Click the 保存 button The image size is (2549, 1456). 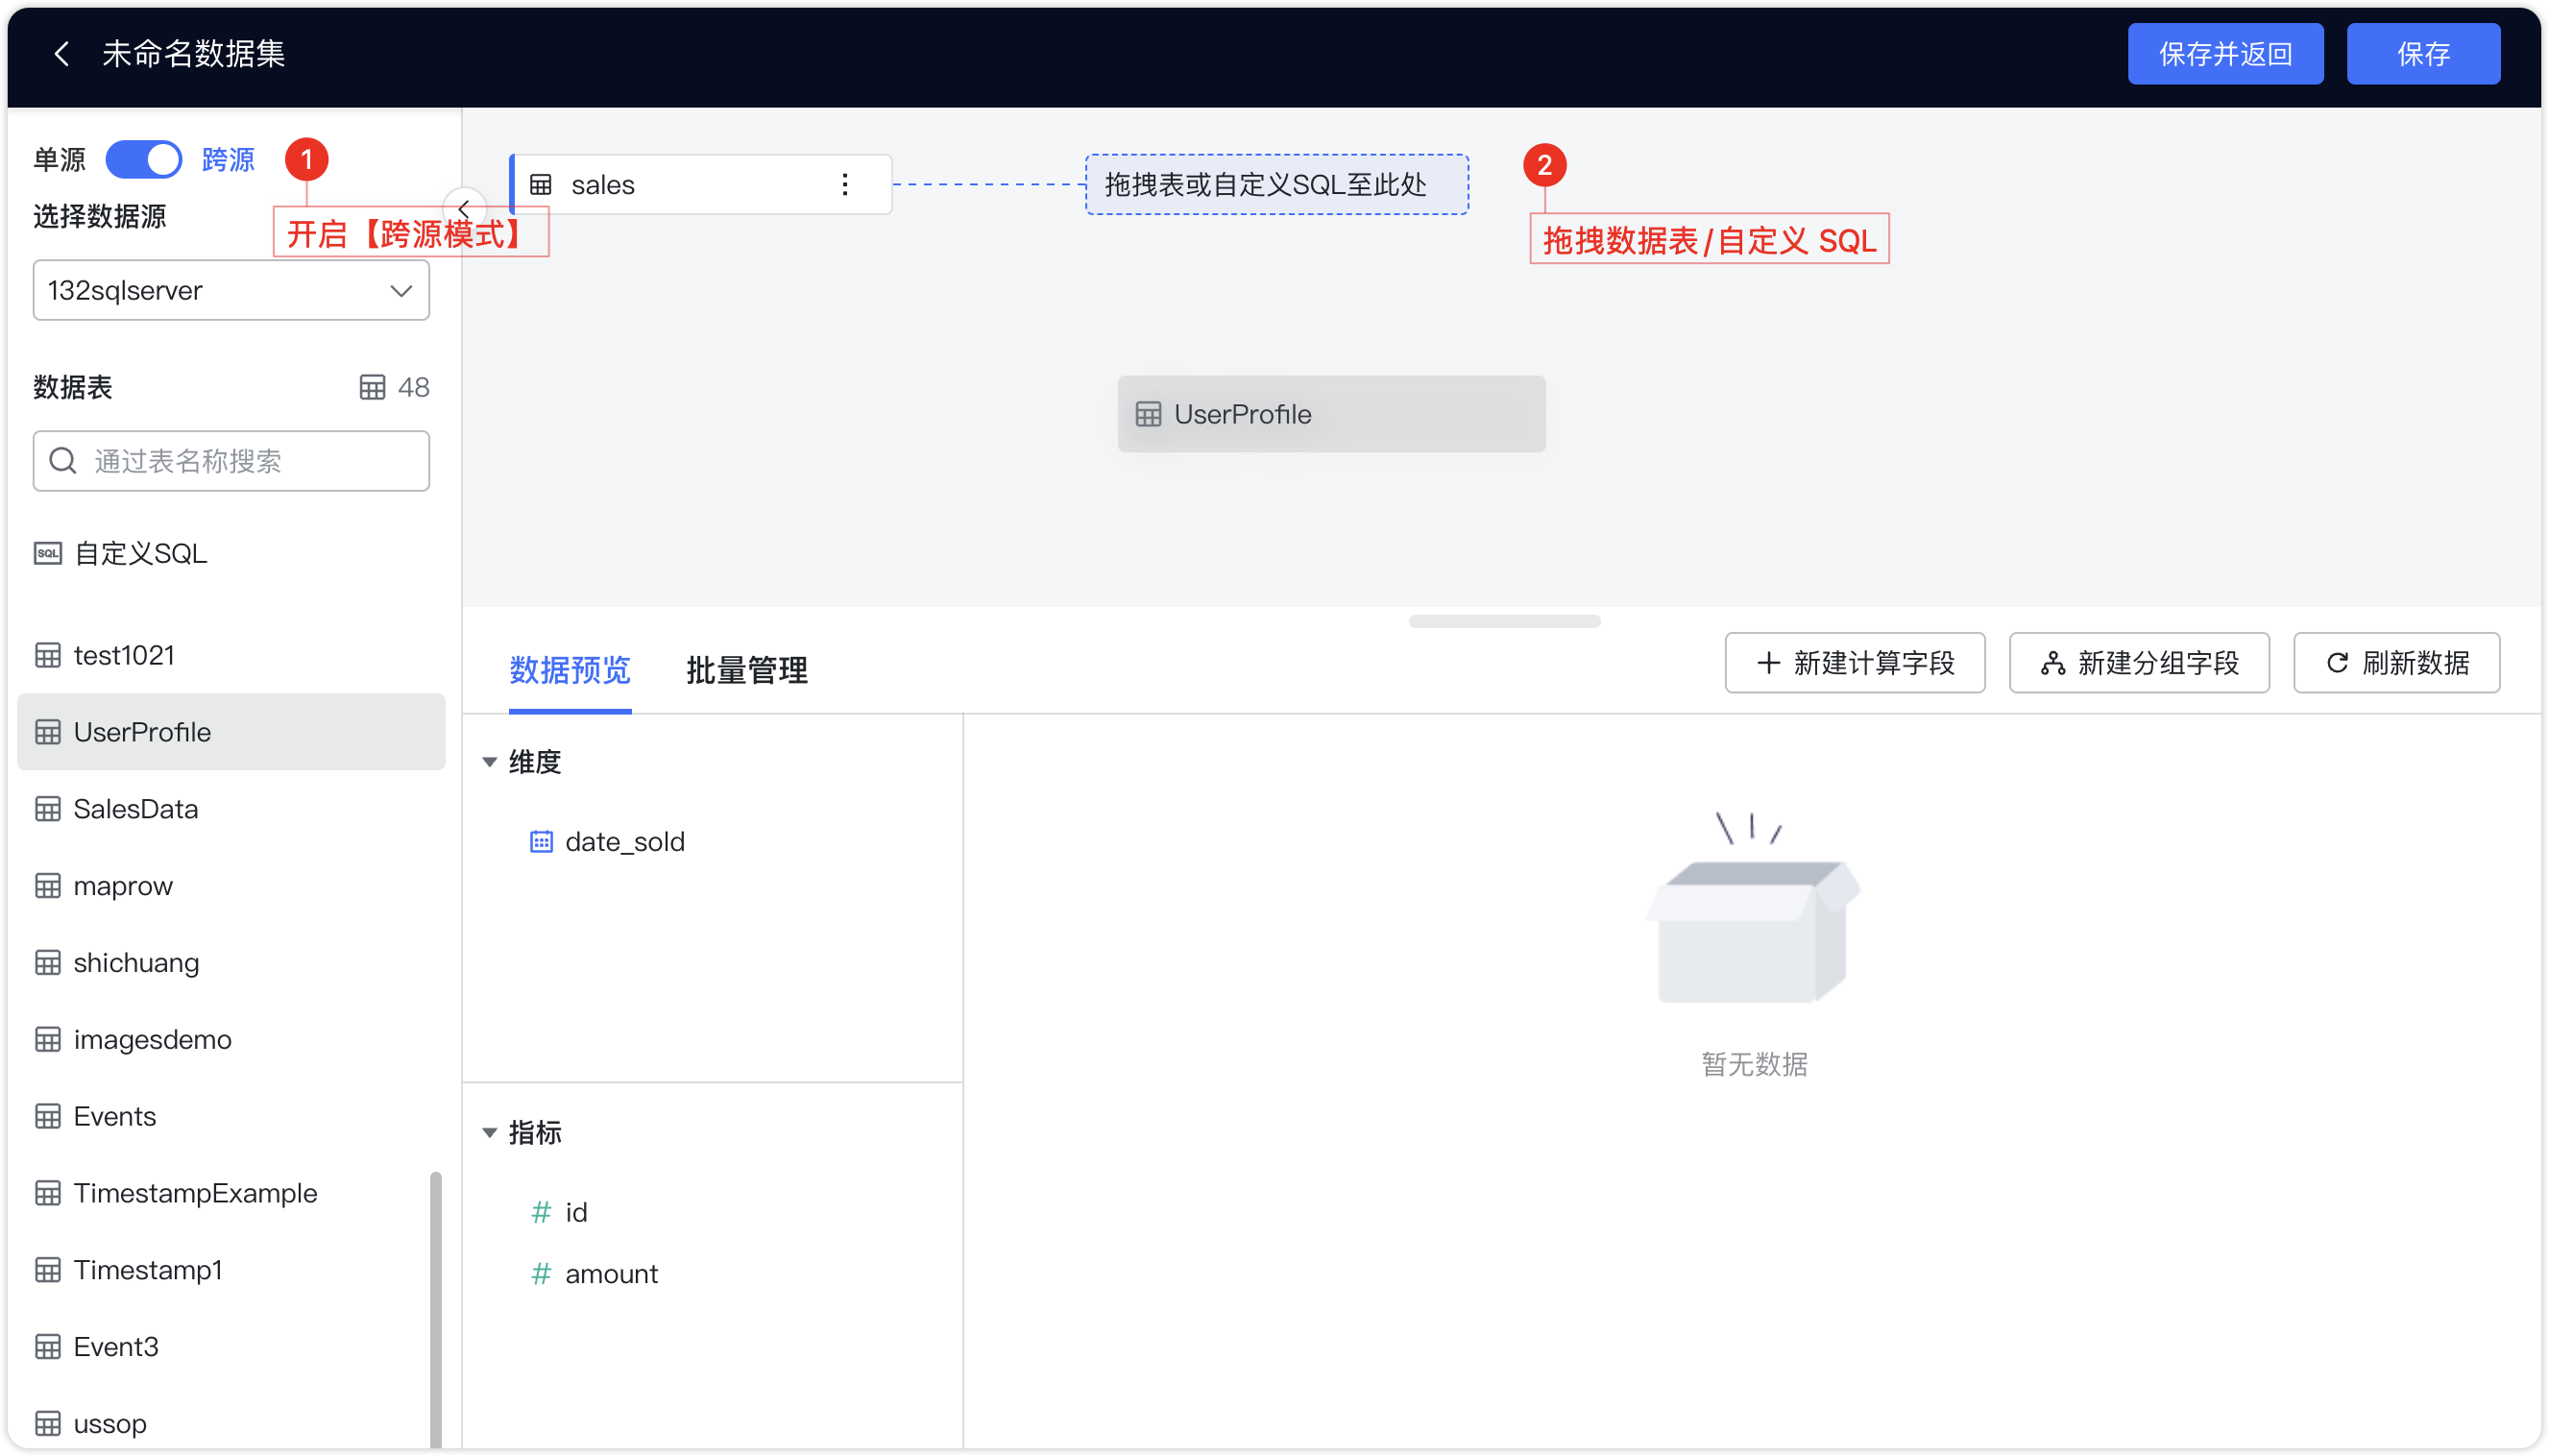[2424, 54]
